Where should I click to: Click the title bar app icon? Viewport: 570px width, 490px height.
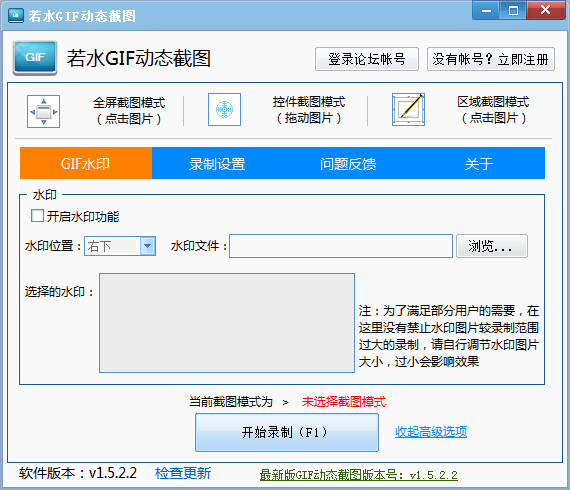click(16, 15)
